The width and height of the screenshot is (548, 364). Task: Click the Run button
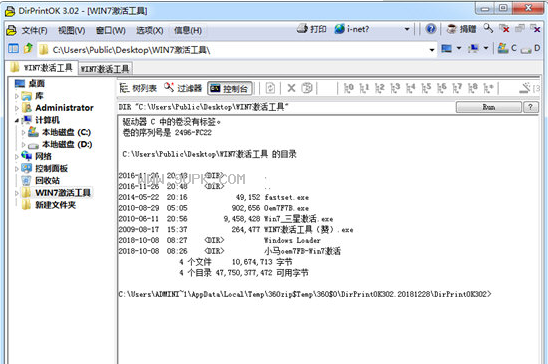pos(489,107)
